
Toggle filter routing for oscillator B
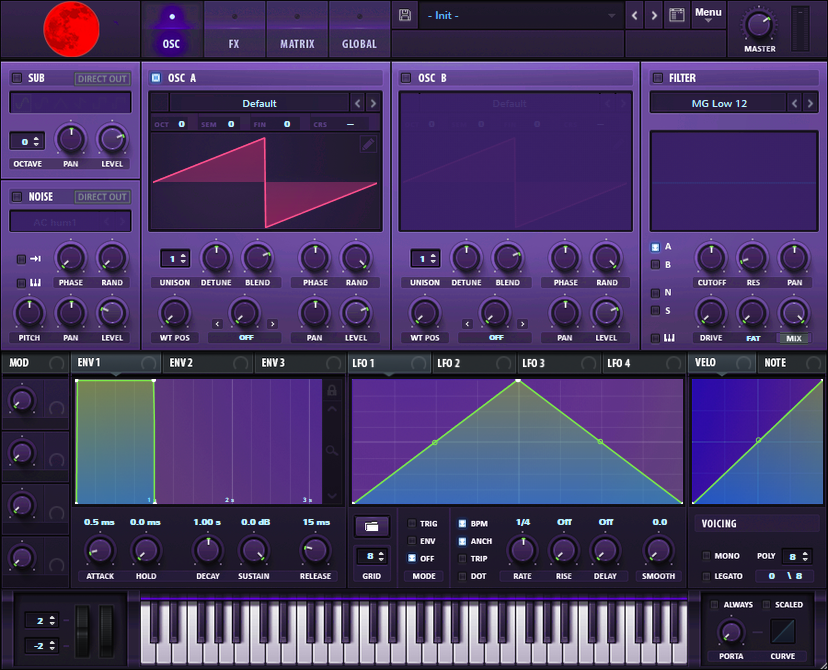tap(655, 265)
